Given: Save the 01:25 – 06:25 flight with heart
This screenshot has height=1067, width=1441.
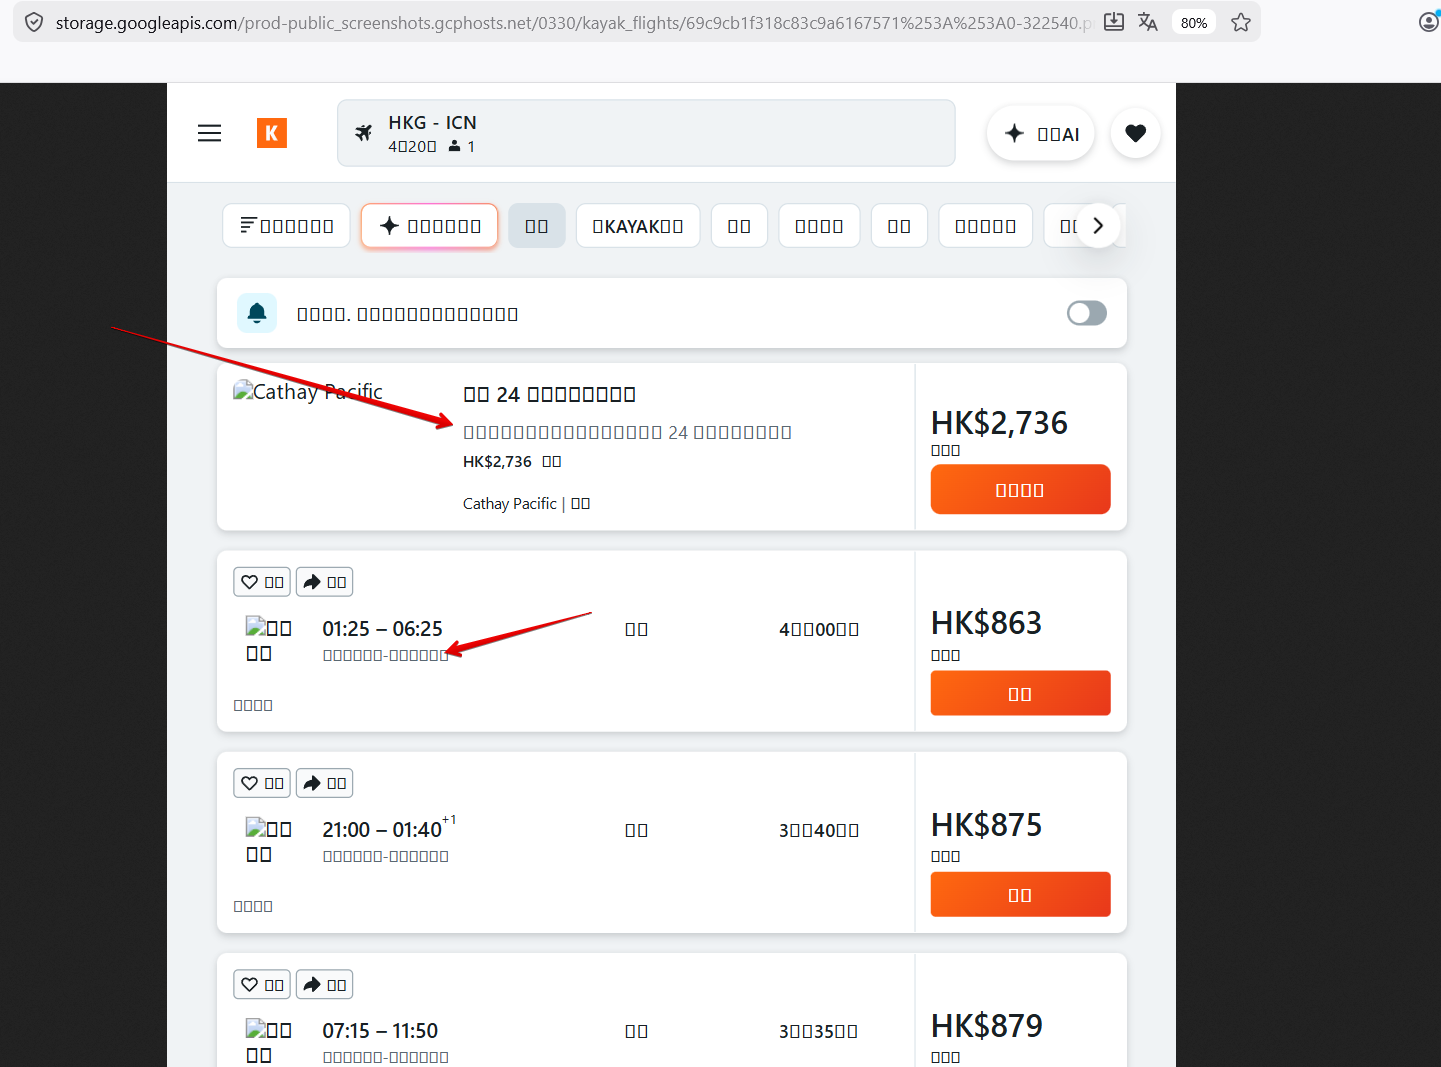Looking at the screenshot, I should [x=262, y=582].
